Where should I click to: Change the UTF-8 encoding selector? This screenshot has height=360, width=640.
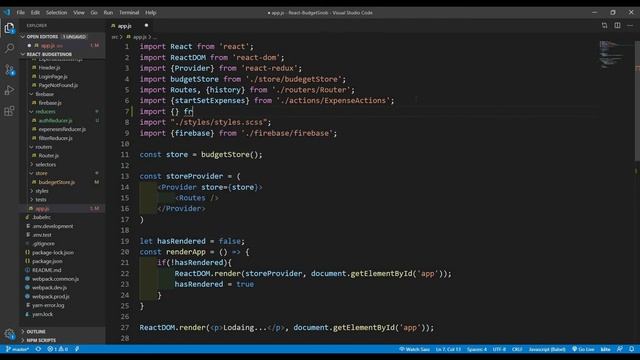click(499, 349)
